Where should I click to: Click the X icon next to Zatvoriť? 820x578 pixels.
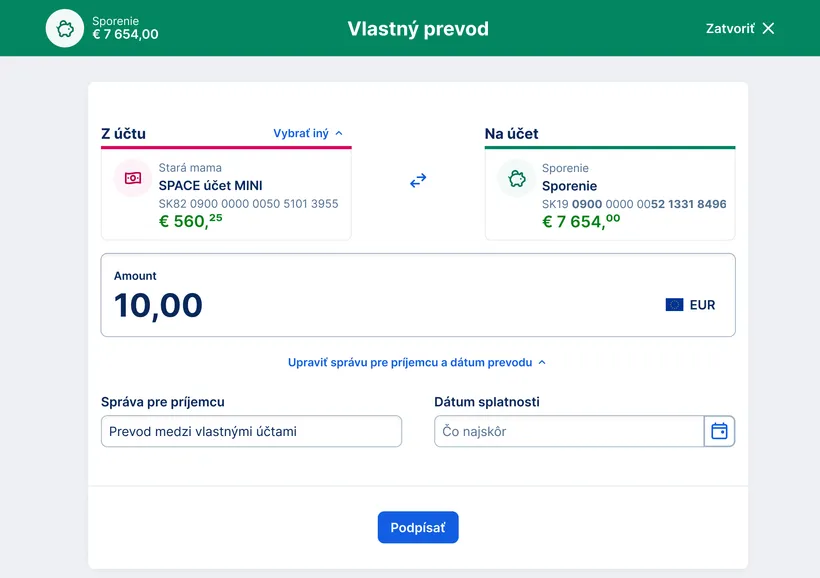767,28
